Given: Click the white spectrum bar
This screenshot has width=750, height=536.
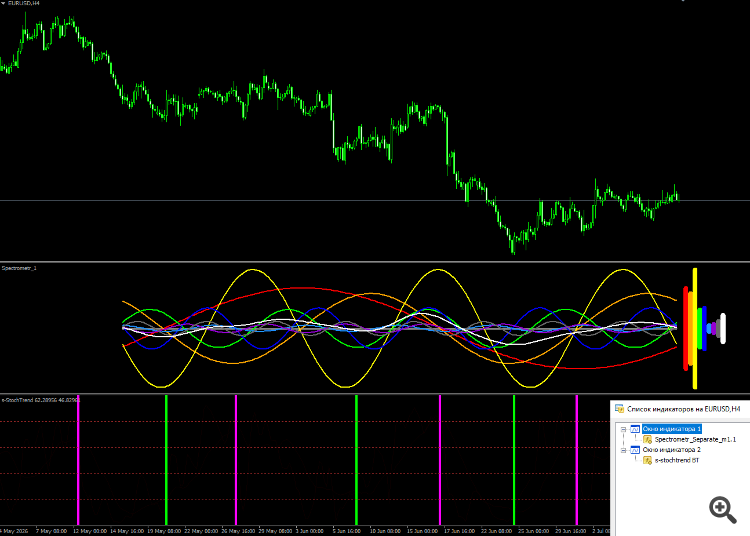Looking at the screenshot, I should point(723,328).
